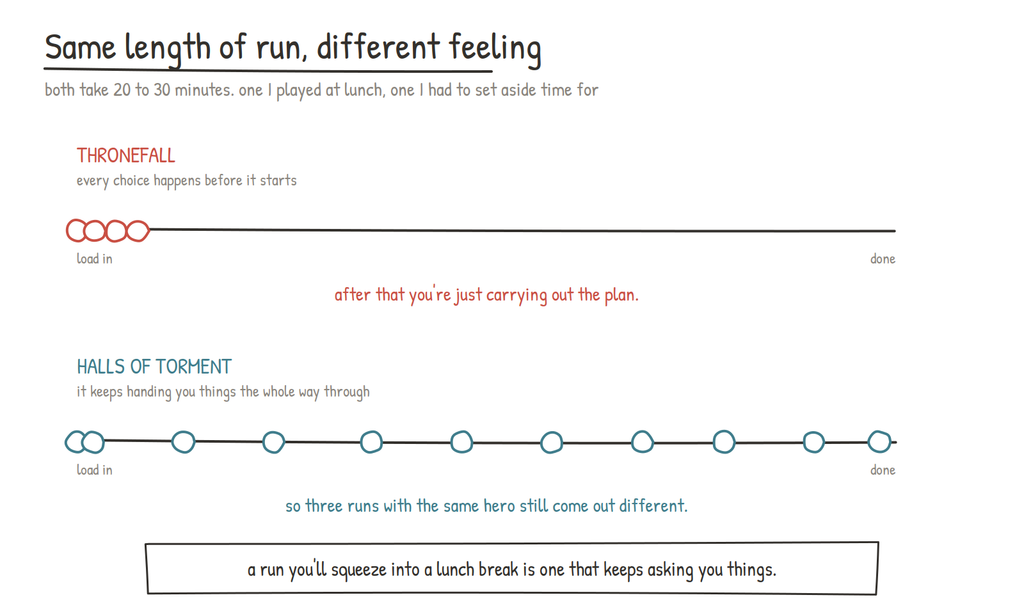The image size is (1024, 614).
Task: Click the subtitle about 20 to 30 minutes
Action: pos(321,90)
